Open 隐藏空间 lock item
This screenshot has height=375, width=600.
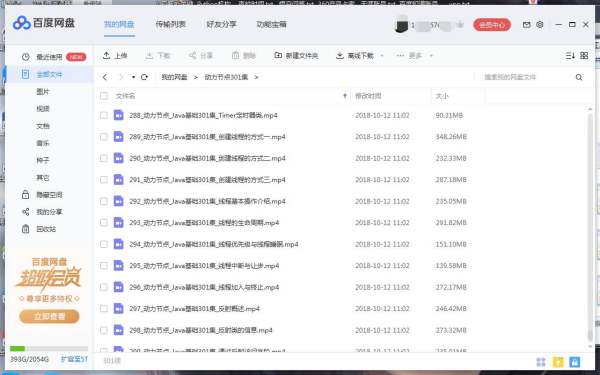click(42, 195)
